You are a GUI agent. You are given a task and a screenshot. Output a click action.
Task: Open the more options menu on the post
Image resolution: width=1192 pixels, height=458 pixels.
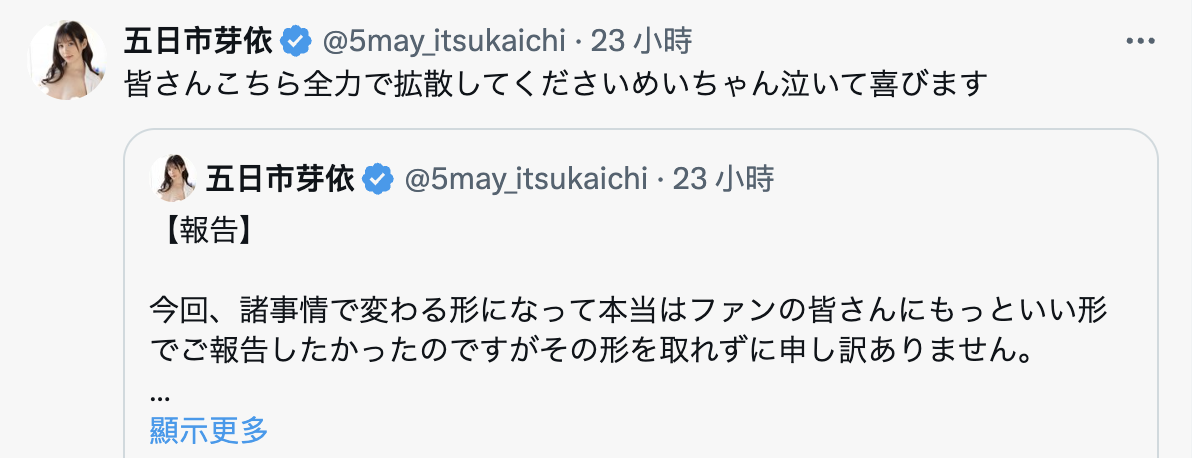tap(1140, 42)
